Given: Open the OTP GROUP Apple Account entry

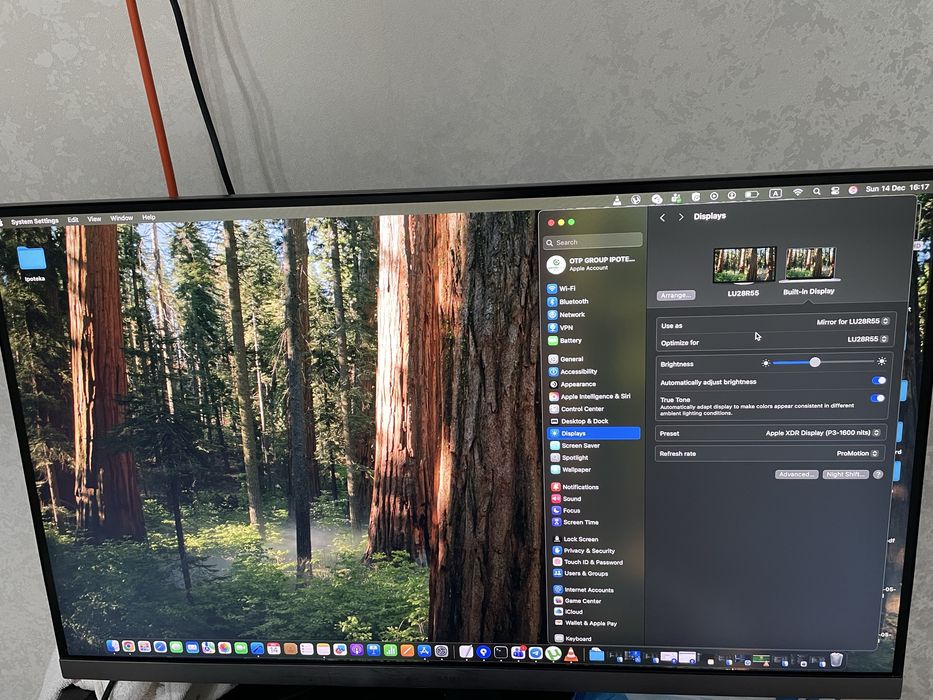Looking at the screenshot, I should click(592, 264).
